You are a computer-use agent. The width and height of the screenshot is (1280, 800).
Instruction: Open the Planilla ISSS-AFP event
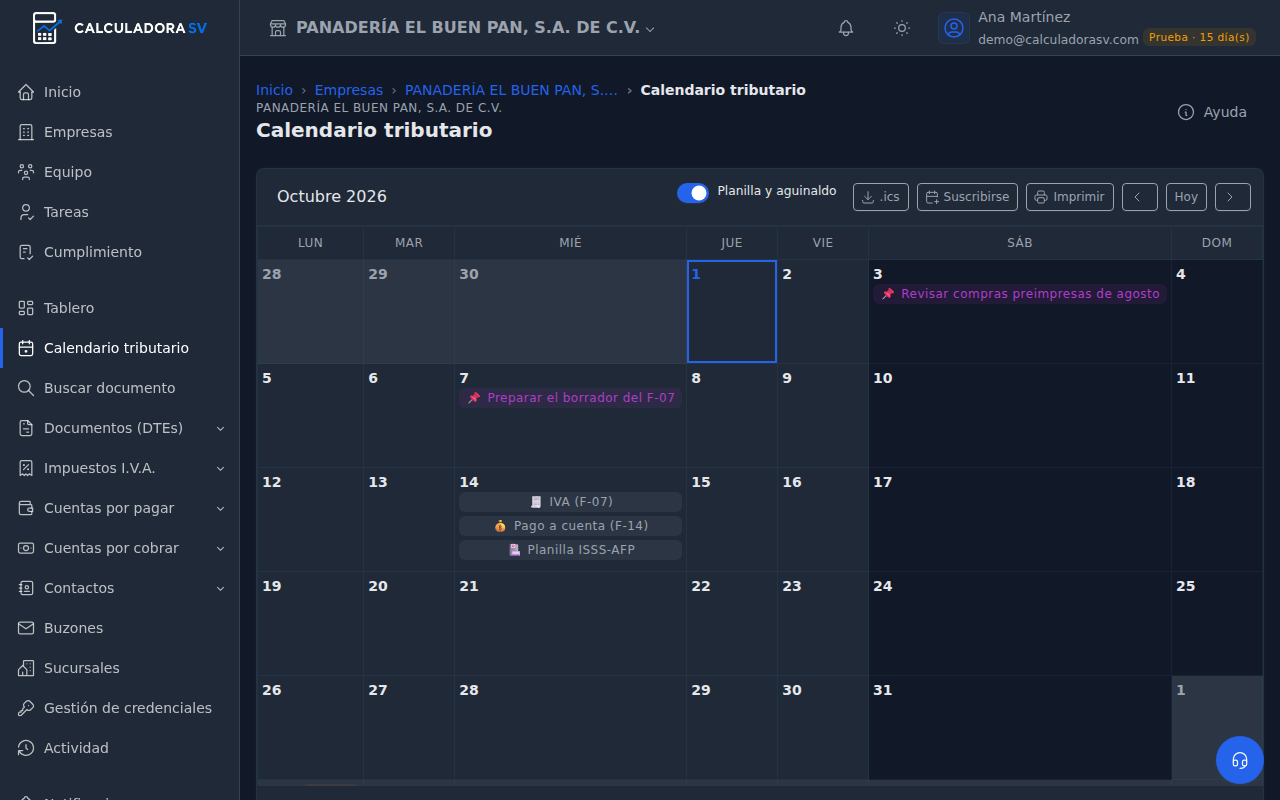(571, 550)
